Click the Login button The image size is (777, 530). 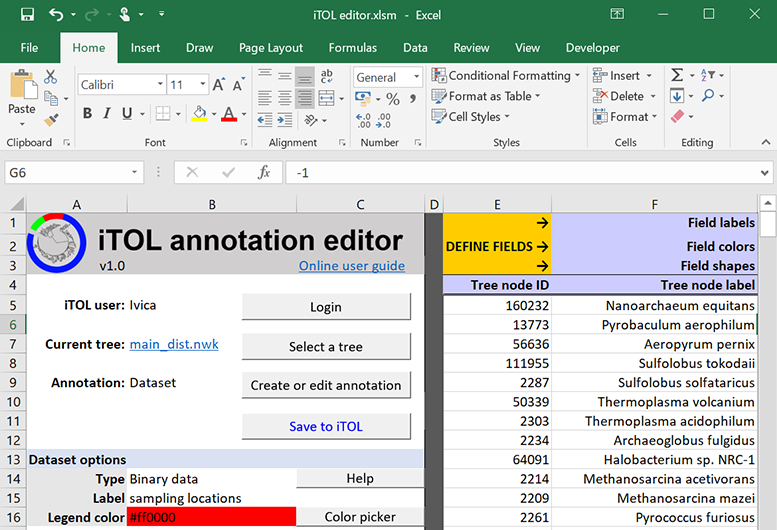pos(326,307)
